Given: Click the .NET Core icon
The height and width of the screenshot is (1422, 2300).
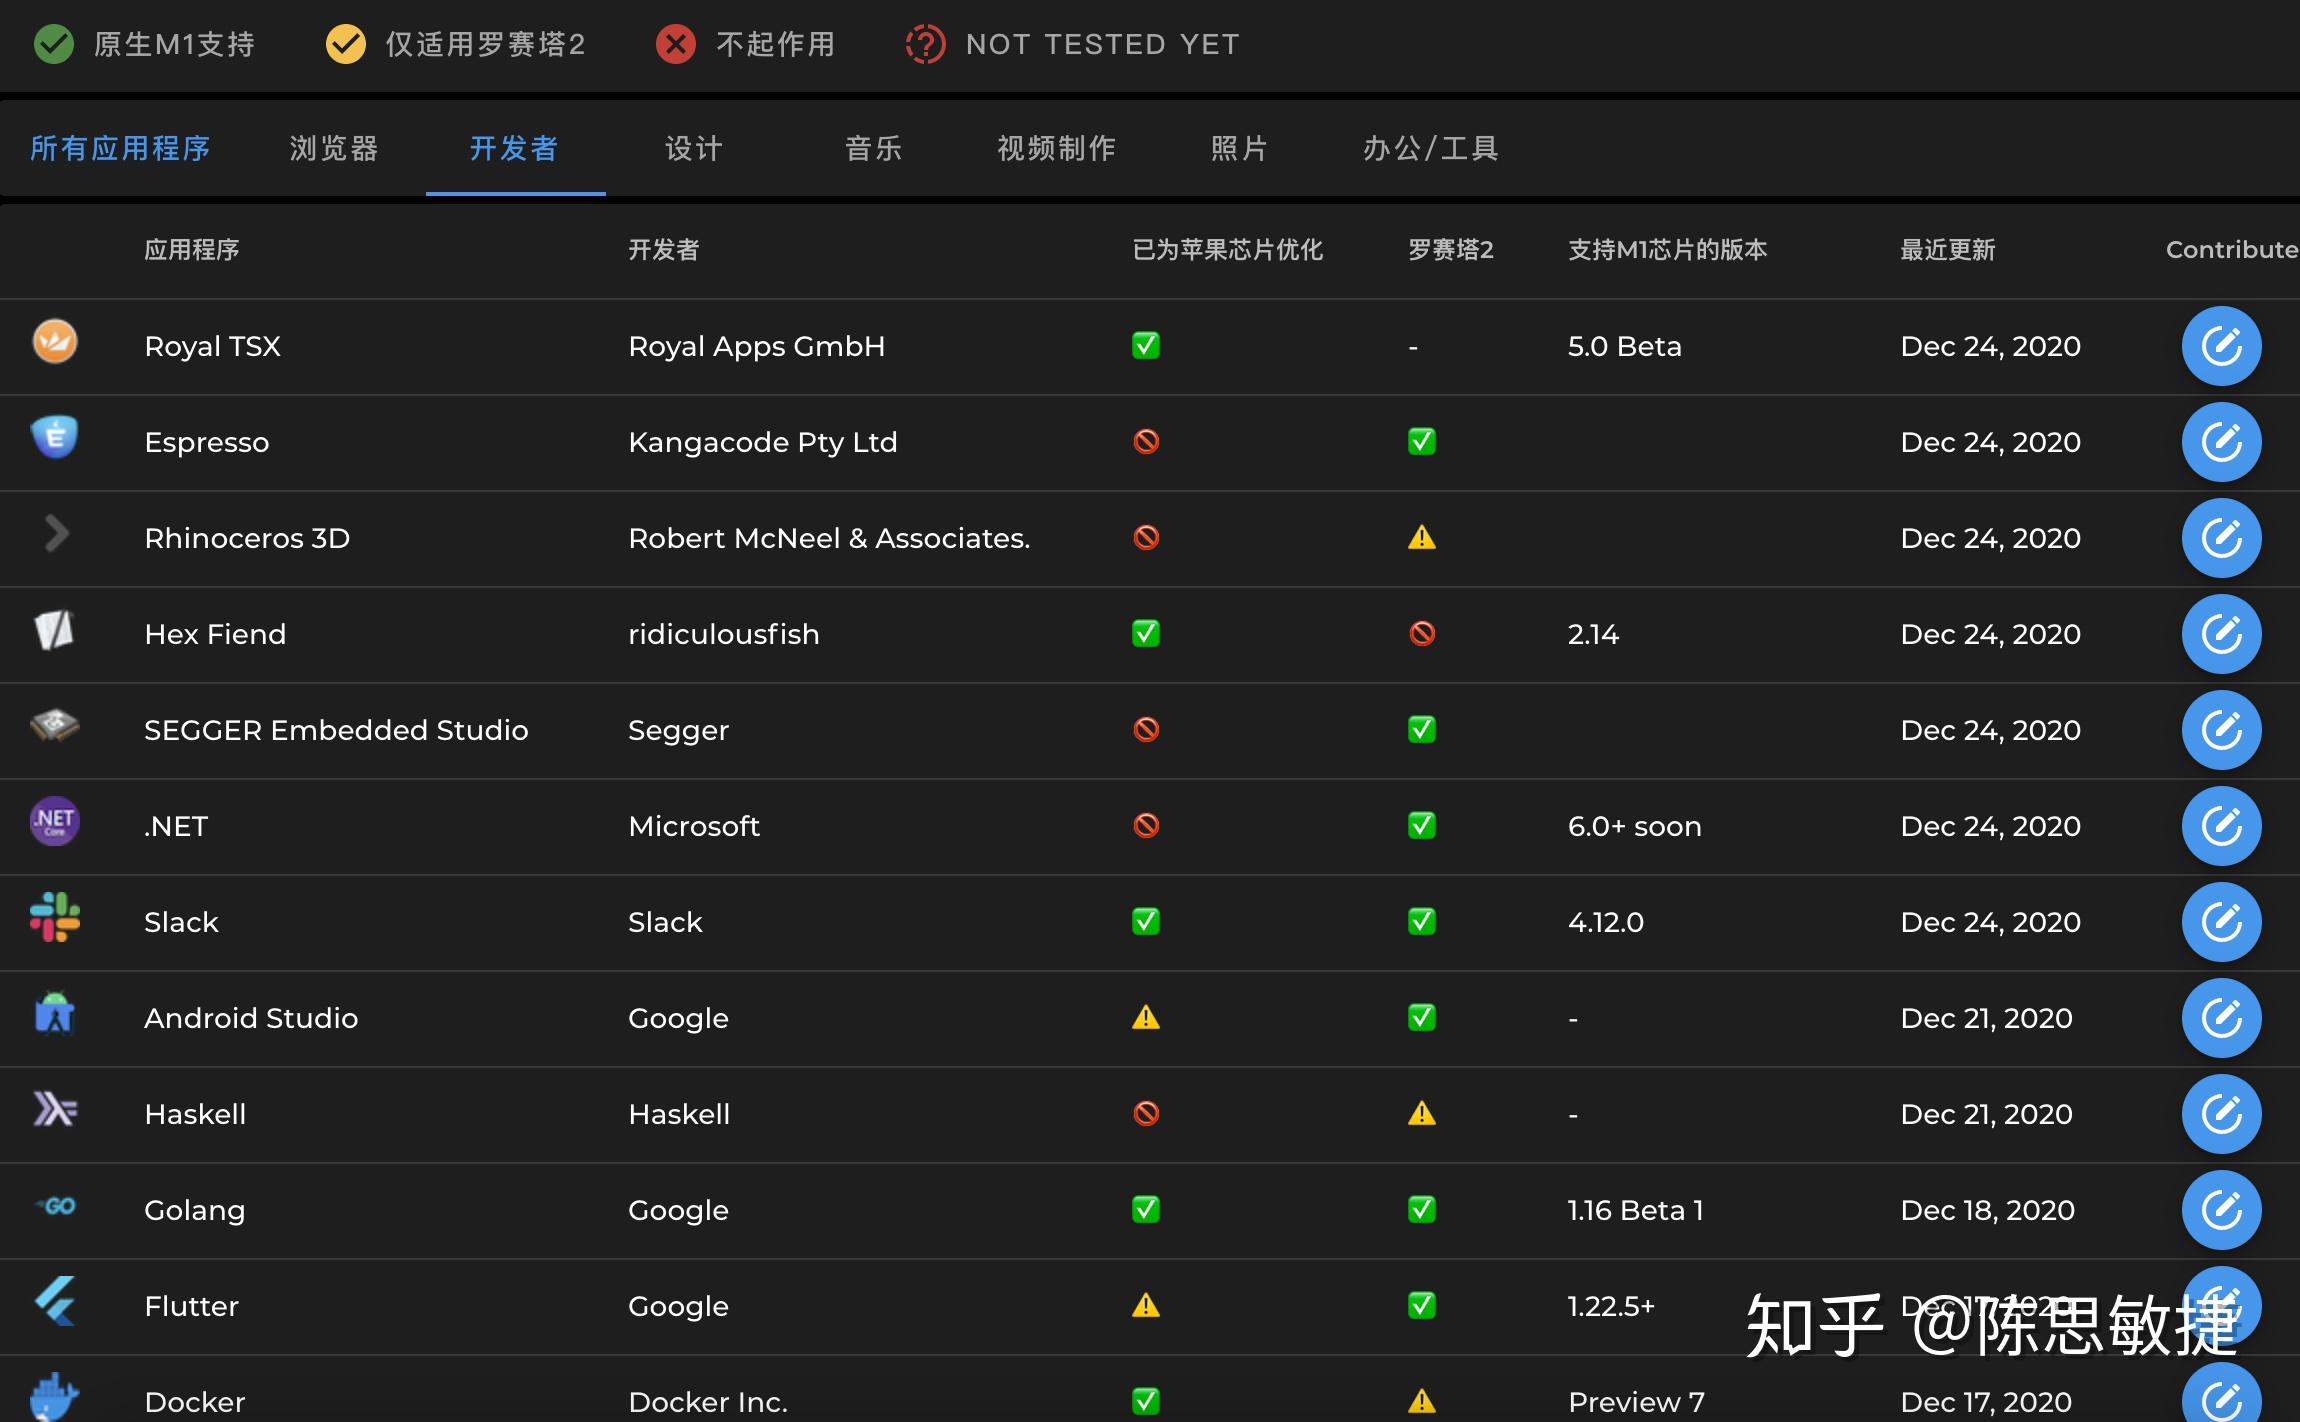Looking at the screenshot, I should [x=55, y=822].
